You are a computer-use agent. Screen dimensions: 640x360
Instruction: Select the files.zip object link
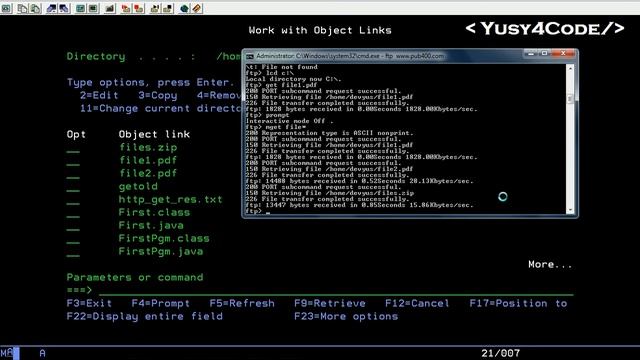tap(148, 147)
